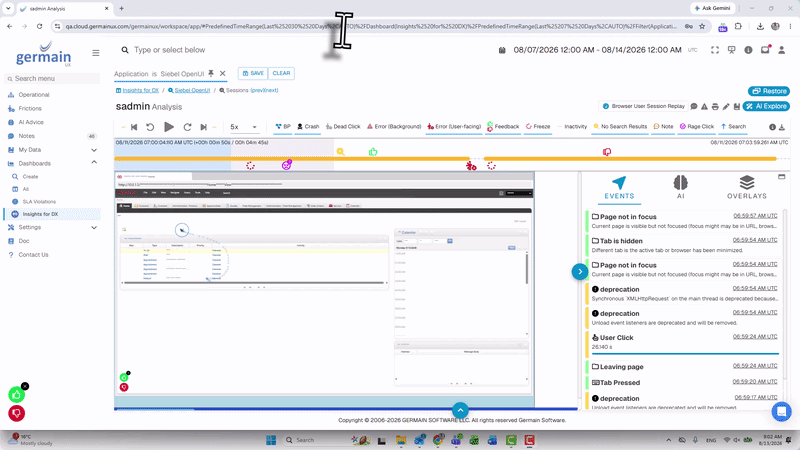Toggle the Error (Background) event filter
Image resolution: width=800 pixels, height=450 pixels.
[394, 127]
